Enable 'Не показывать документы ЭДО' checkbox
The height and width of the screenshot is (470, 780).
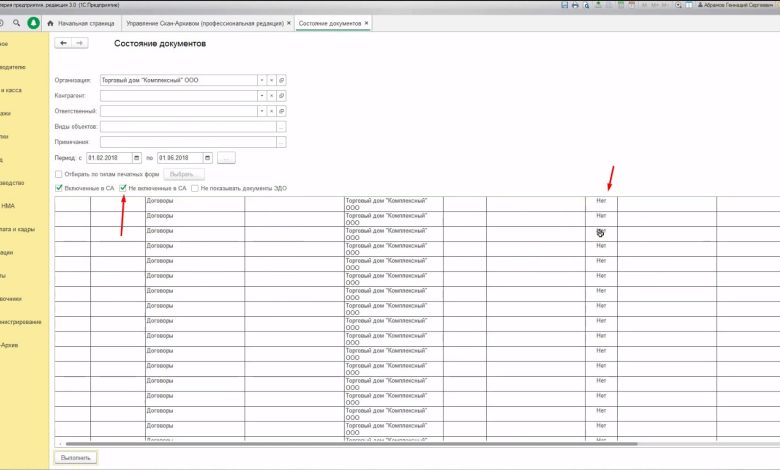197,188
